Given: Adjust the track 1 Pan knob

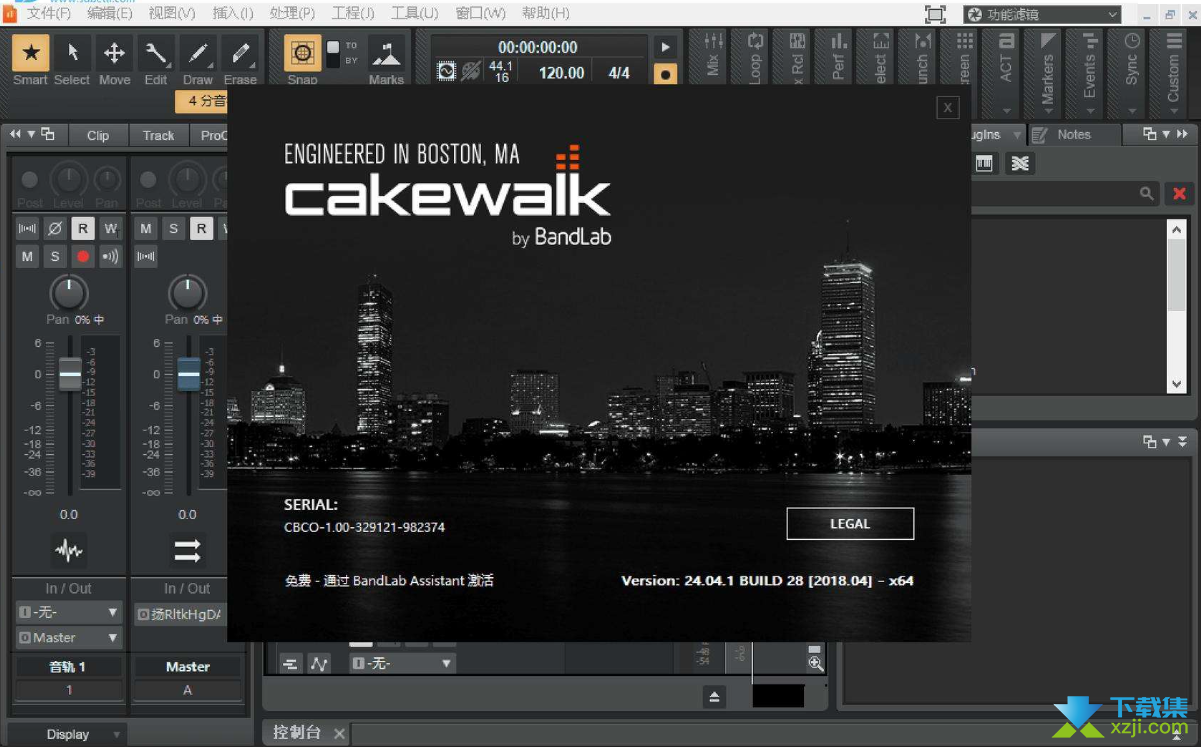Looking at the screenshot, I should (x=68, y=293).
